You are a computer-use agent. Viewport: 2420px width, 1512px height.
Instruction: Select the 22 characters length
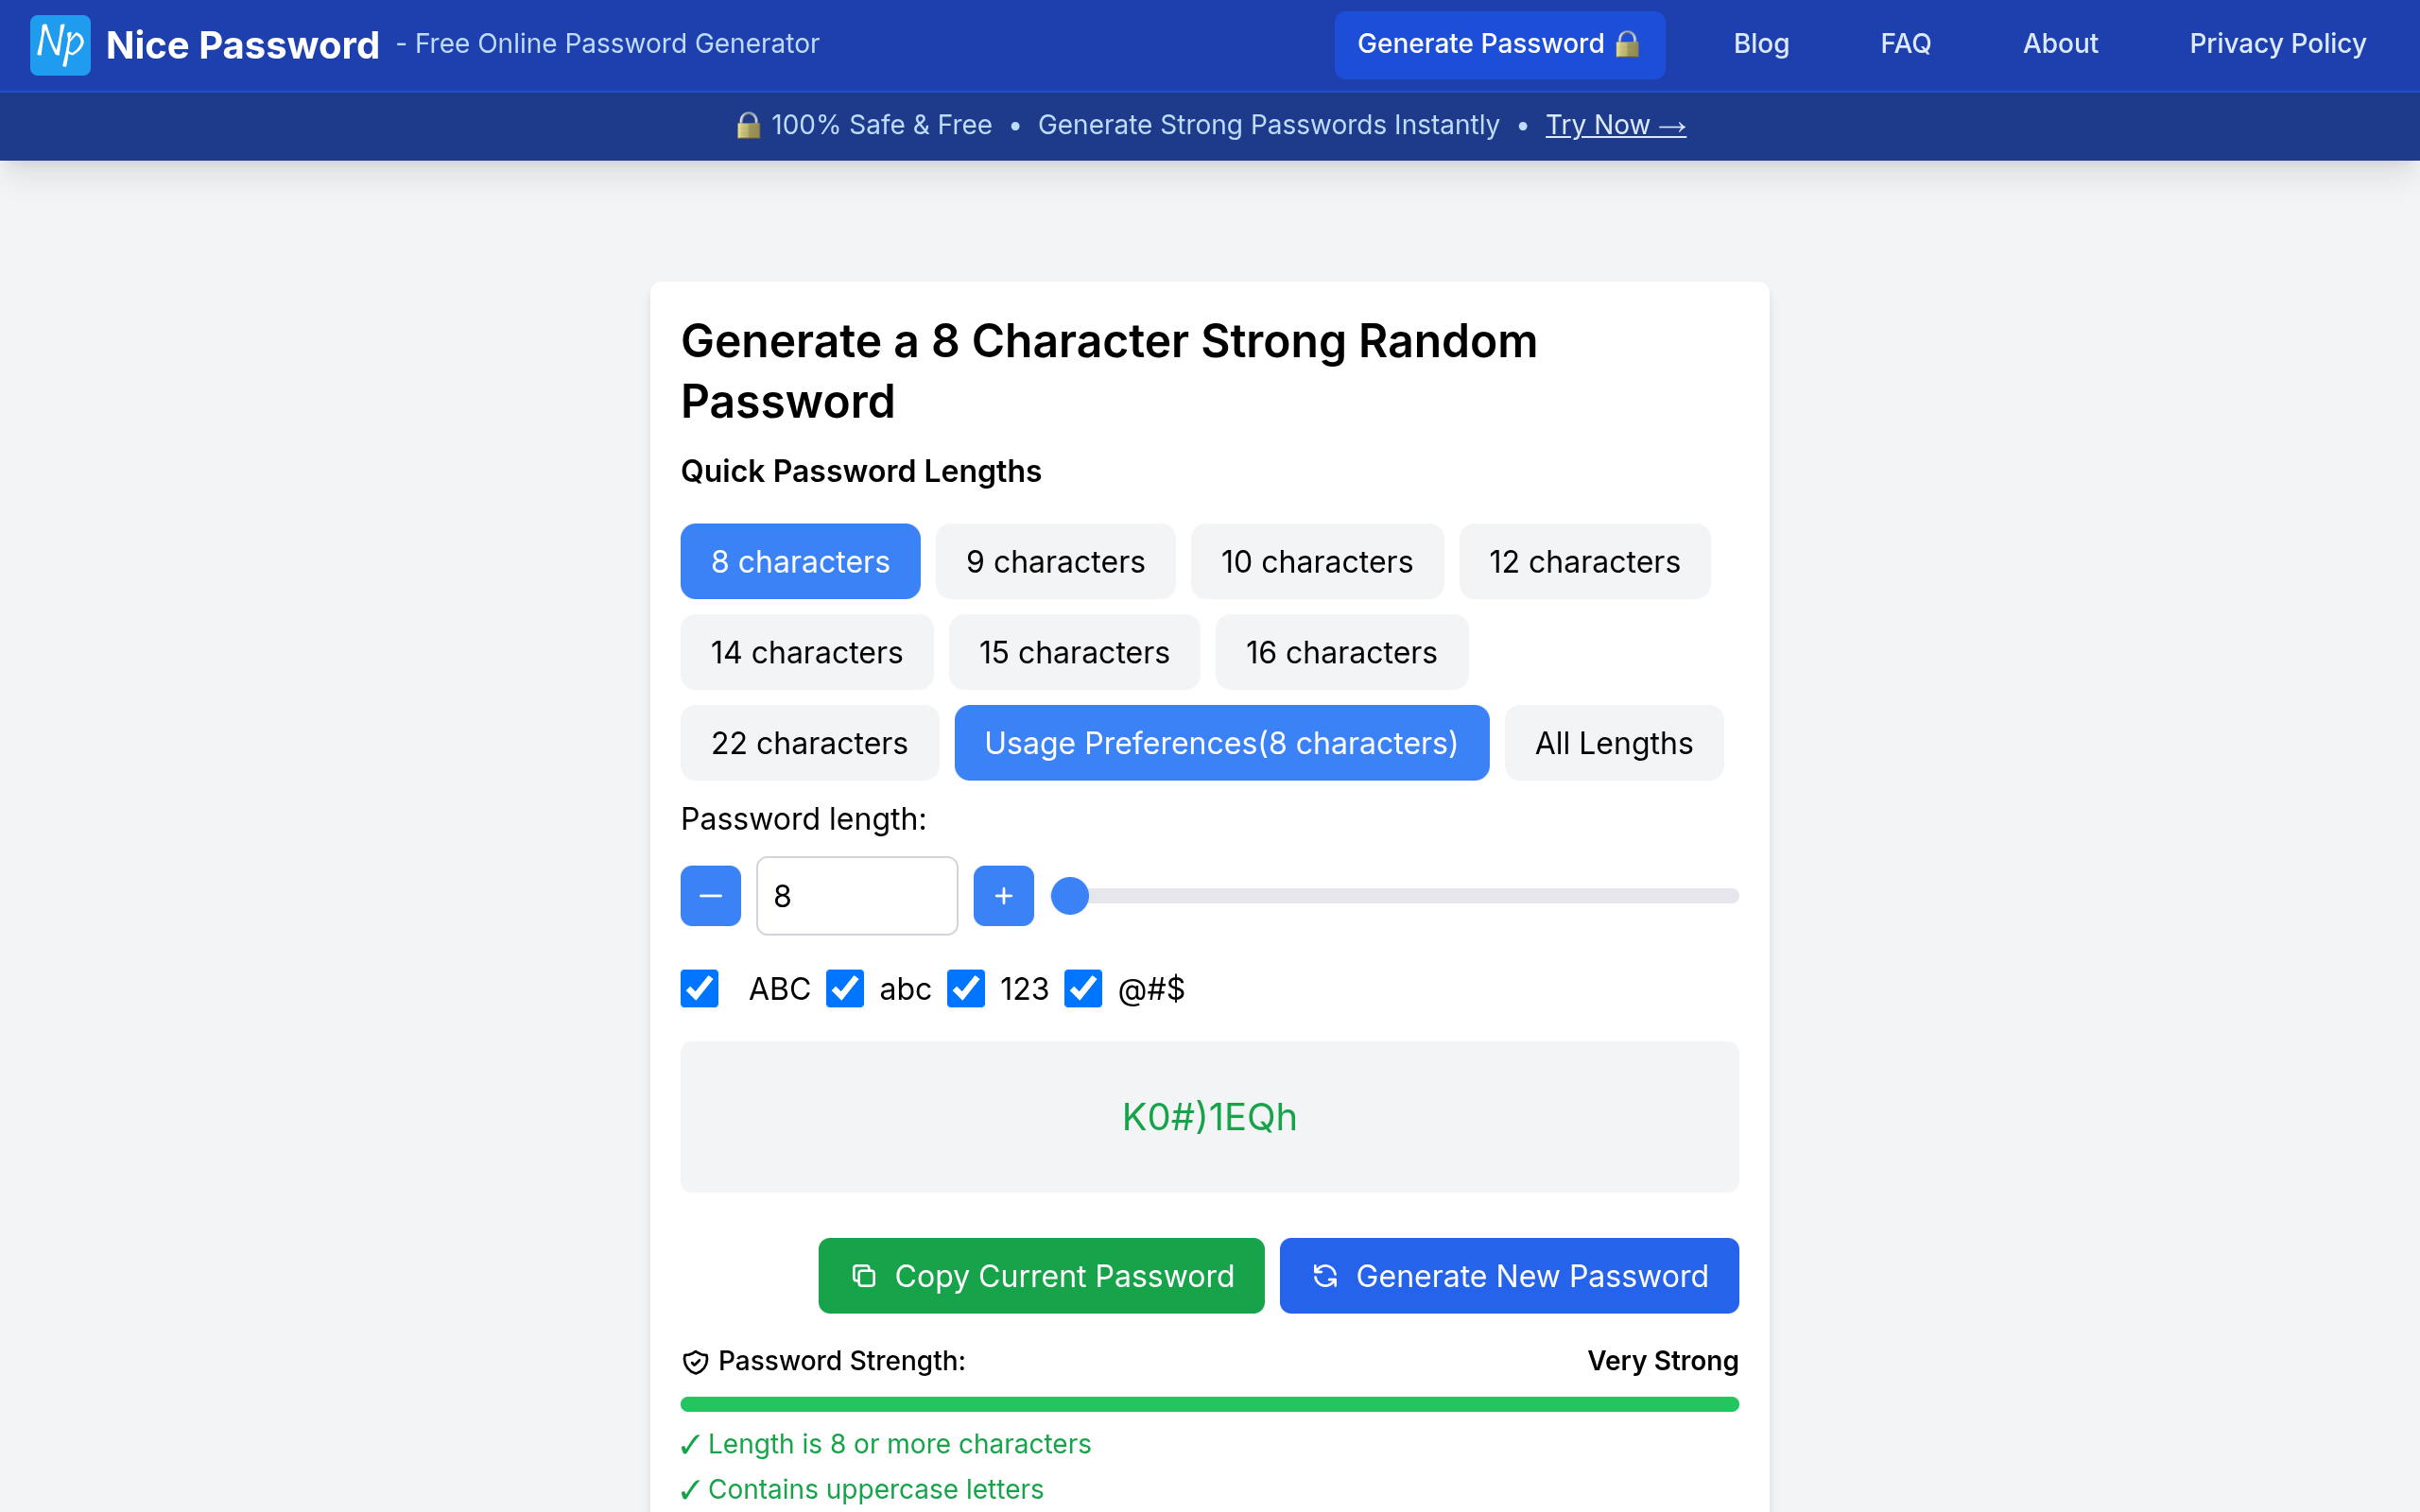[809, 743]
